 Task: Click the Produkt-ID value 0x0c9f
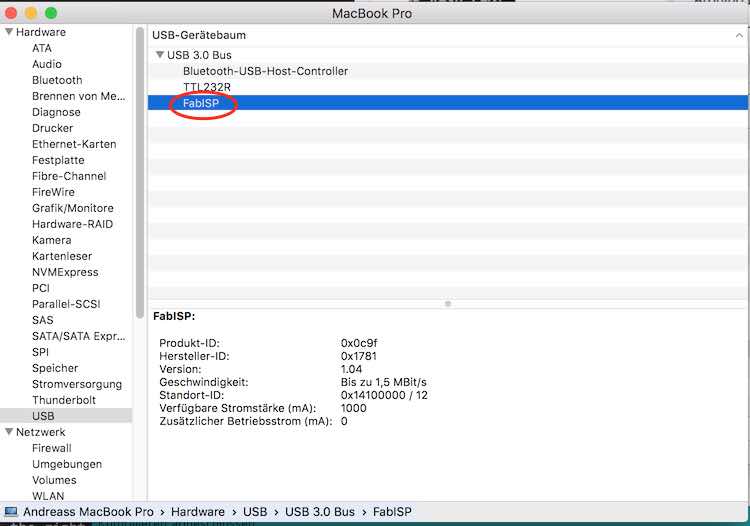pos(359,343)
